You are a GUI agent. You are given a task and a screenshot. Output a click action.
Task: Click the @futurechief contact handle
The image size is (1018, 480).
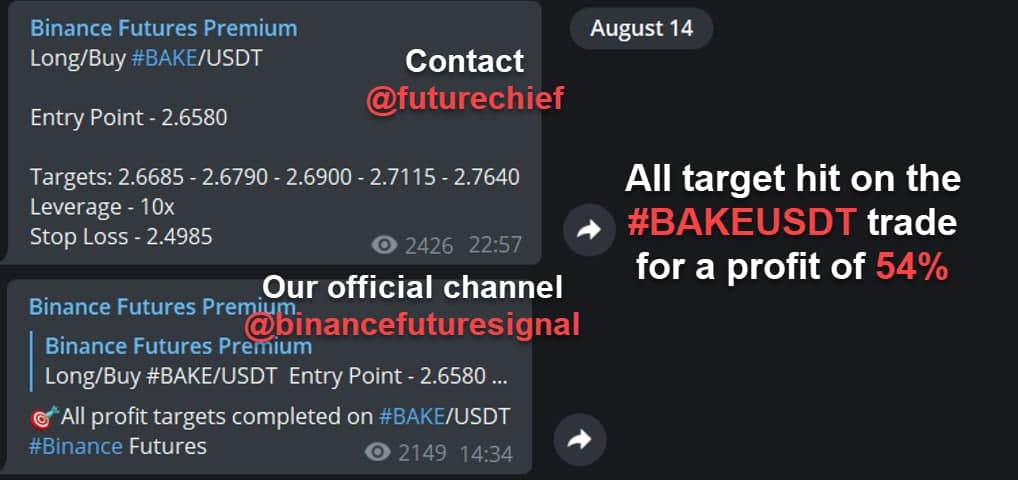pyautogui.click(x=464, y=99)
